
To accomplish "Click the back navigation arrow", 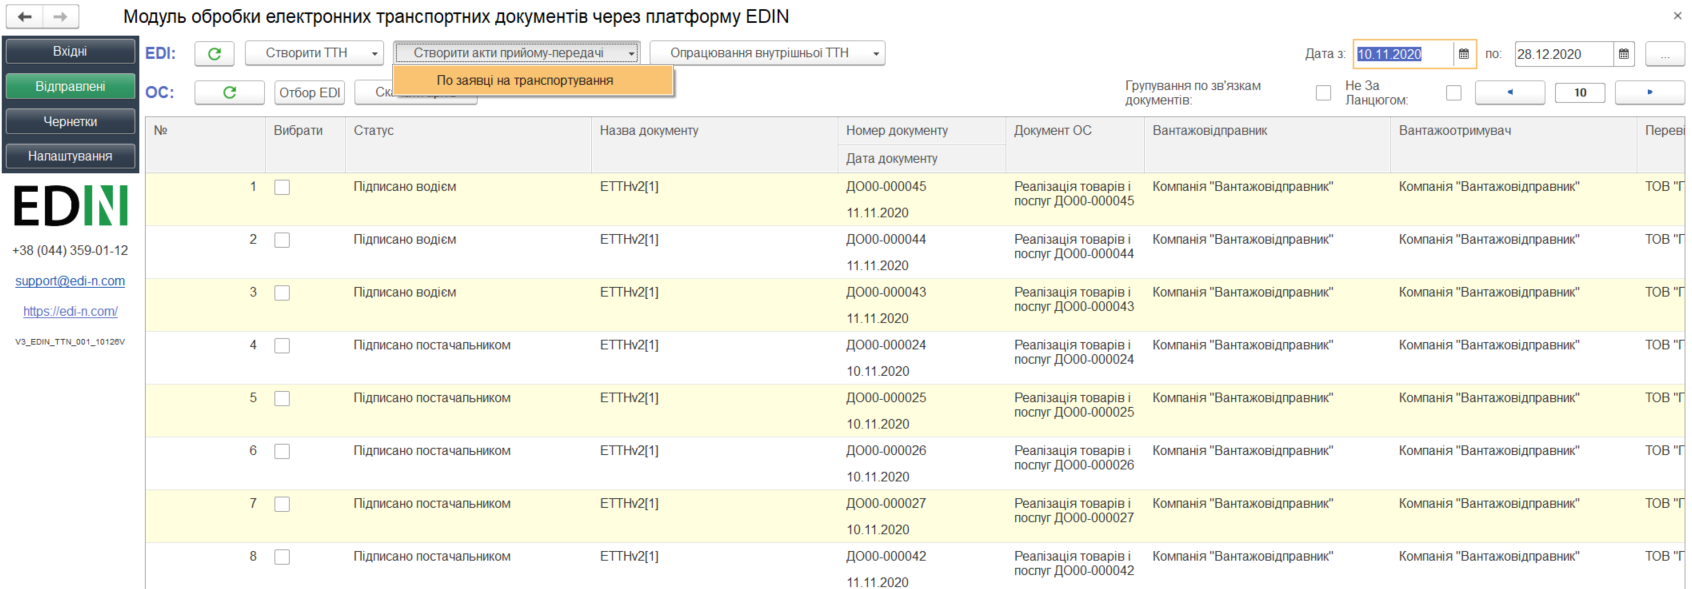I will tap(24, 17).
